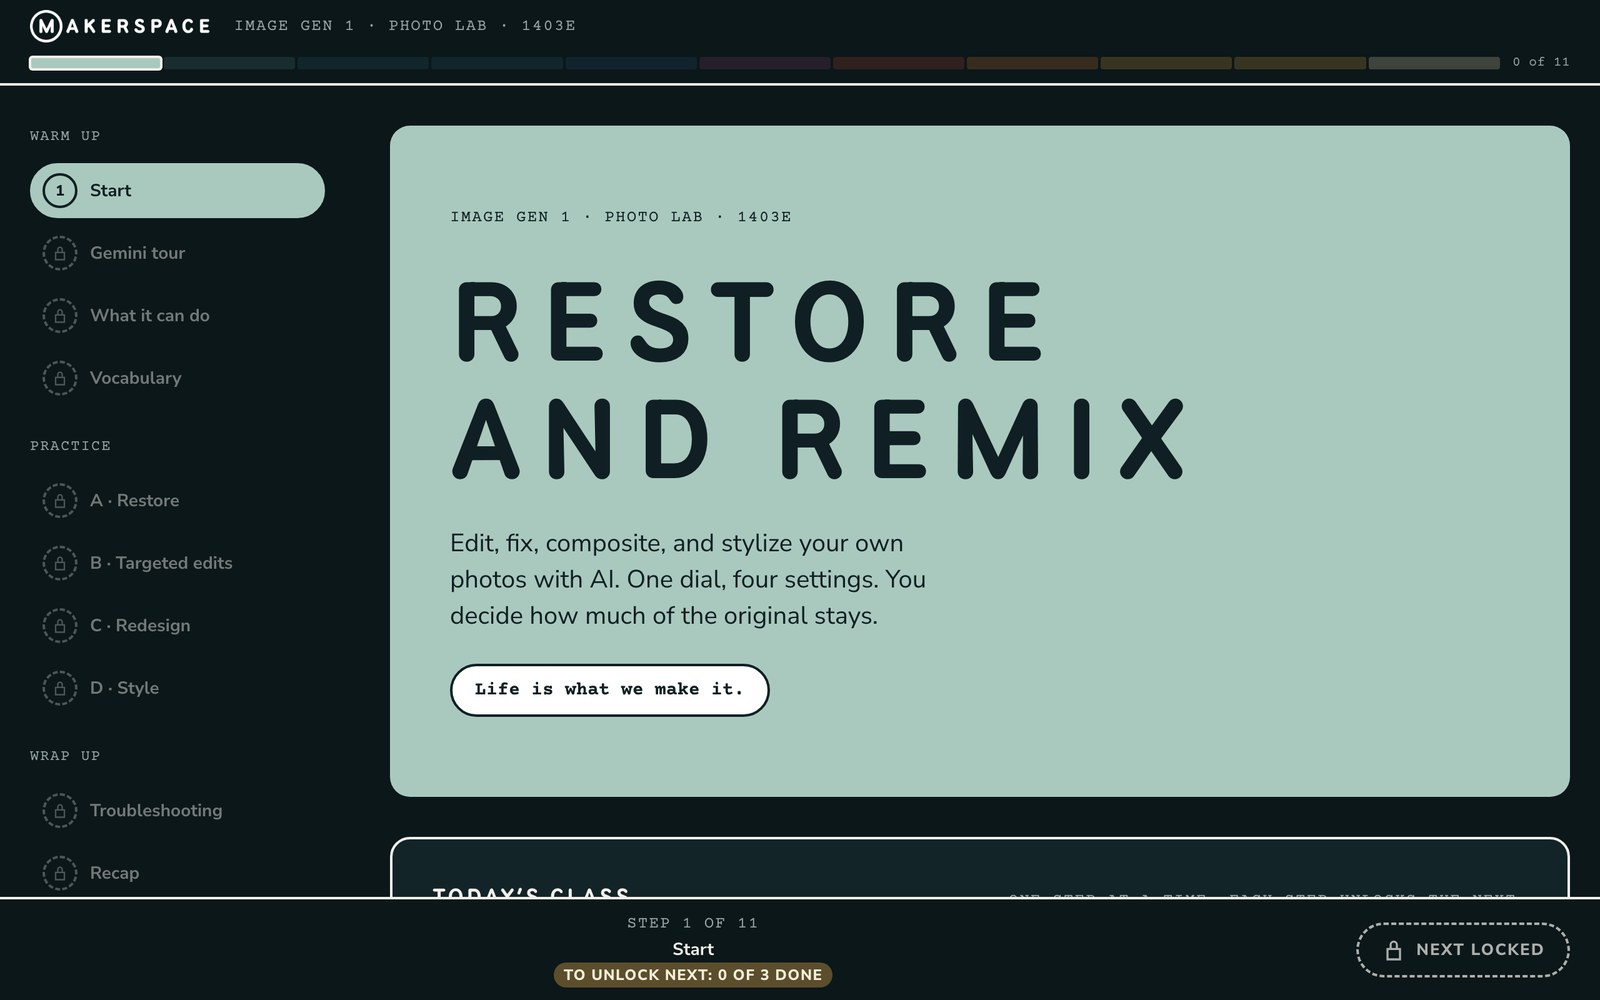The height and width of the screenshot is (1000, 1600).
Task: Click the lock icon beside A · Restore
Action: pos(60,500)
